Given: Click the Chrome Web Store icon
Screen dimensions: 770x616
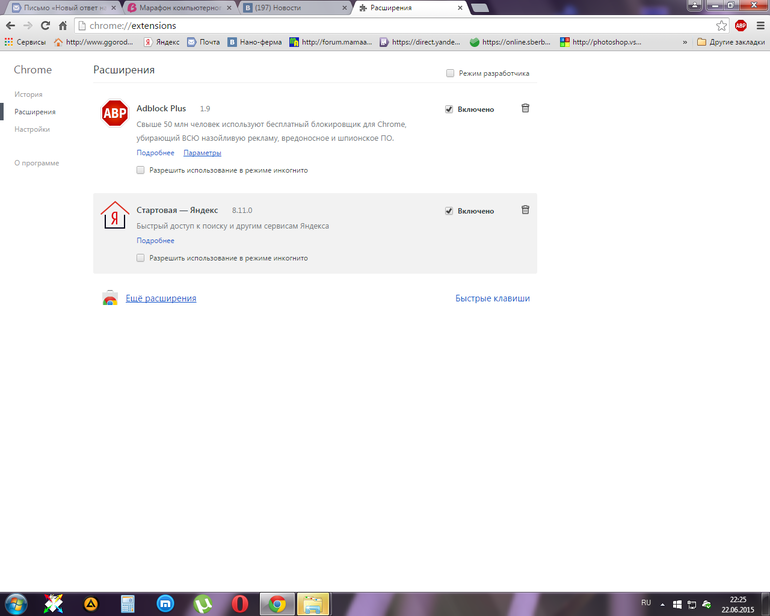Looking at the screenshot, I should pos(110,298).
